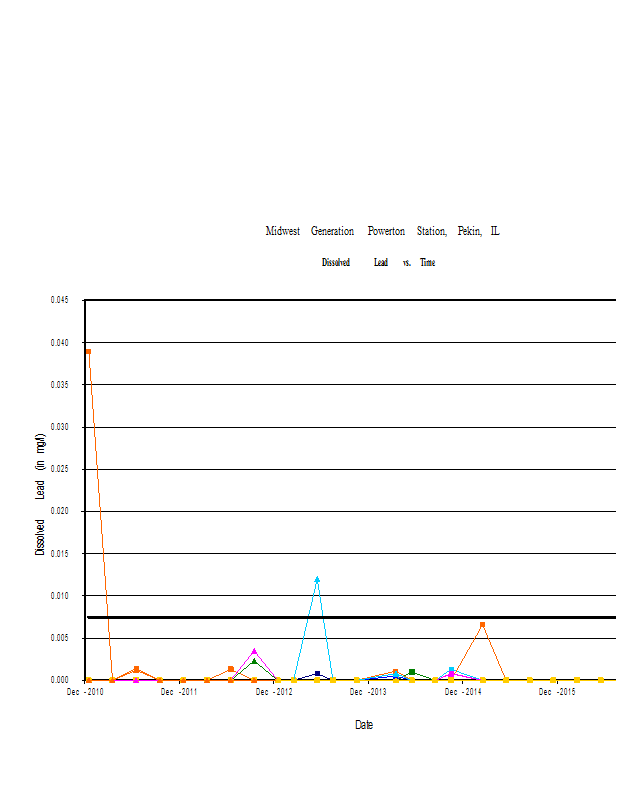Select the X-axis title Date
Screen dimensions: 618x800
(x=364, y=725)
